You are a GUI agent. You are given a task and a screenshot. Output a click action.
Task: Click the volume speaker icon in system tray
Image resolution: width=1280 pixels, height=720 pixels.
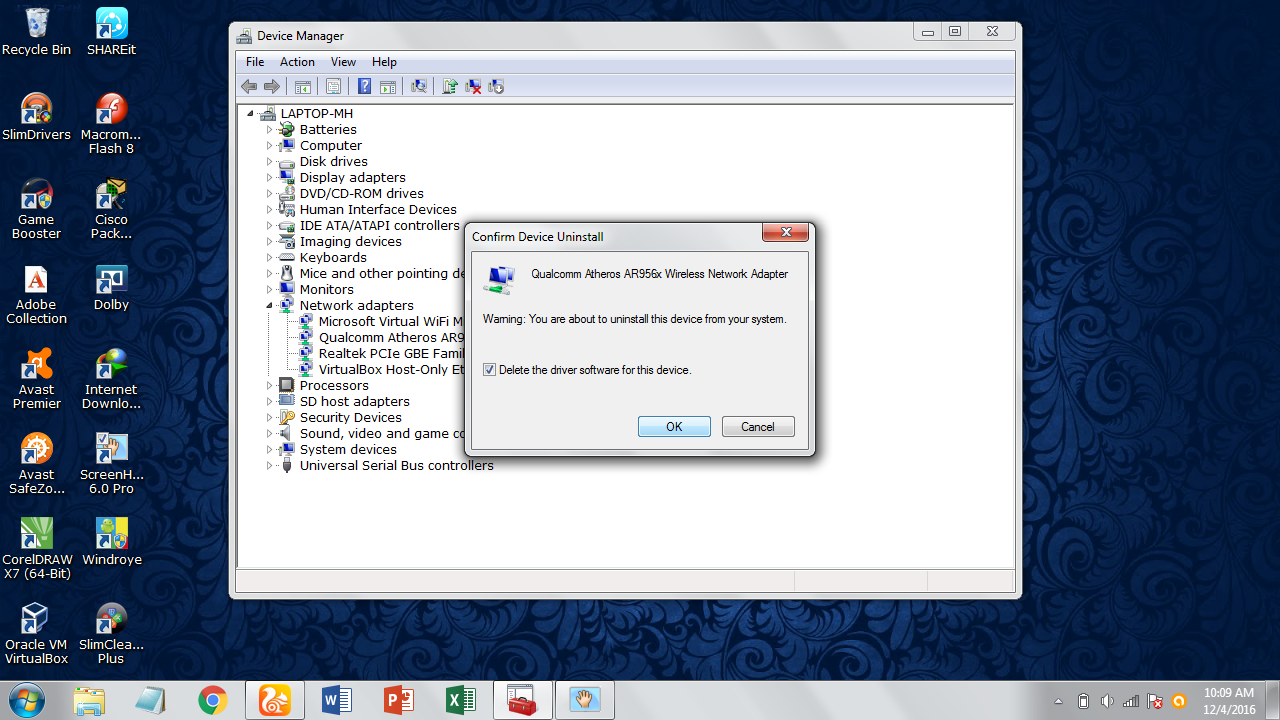pyautogui.click(x=1107, y=701)
